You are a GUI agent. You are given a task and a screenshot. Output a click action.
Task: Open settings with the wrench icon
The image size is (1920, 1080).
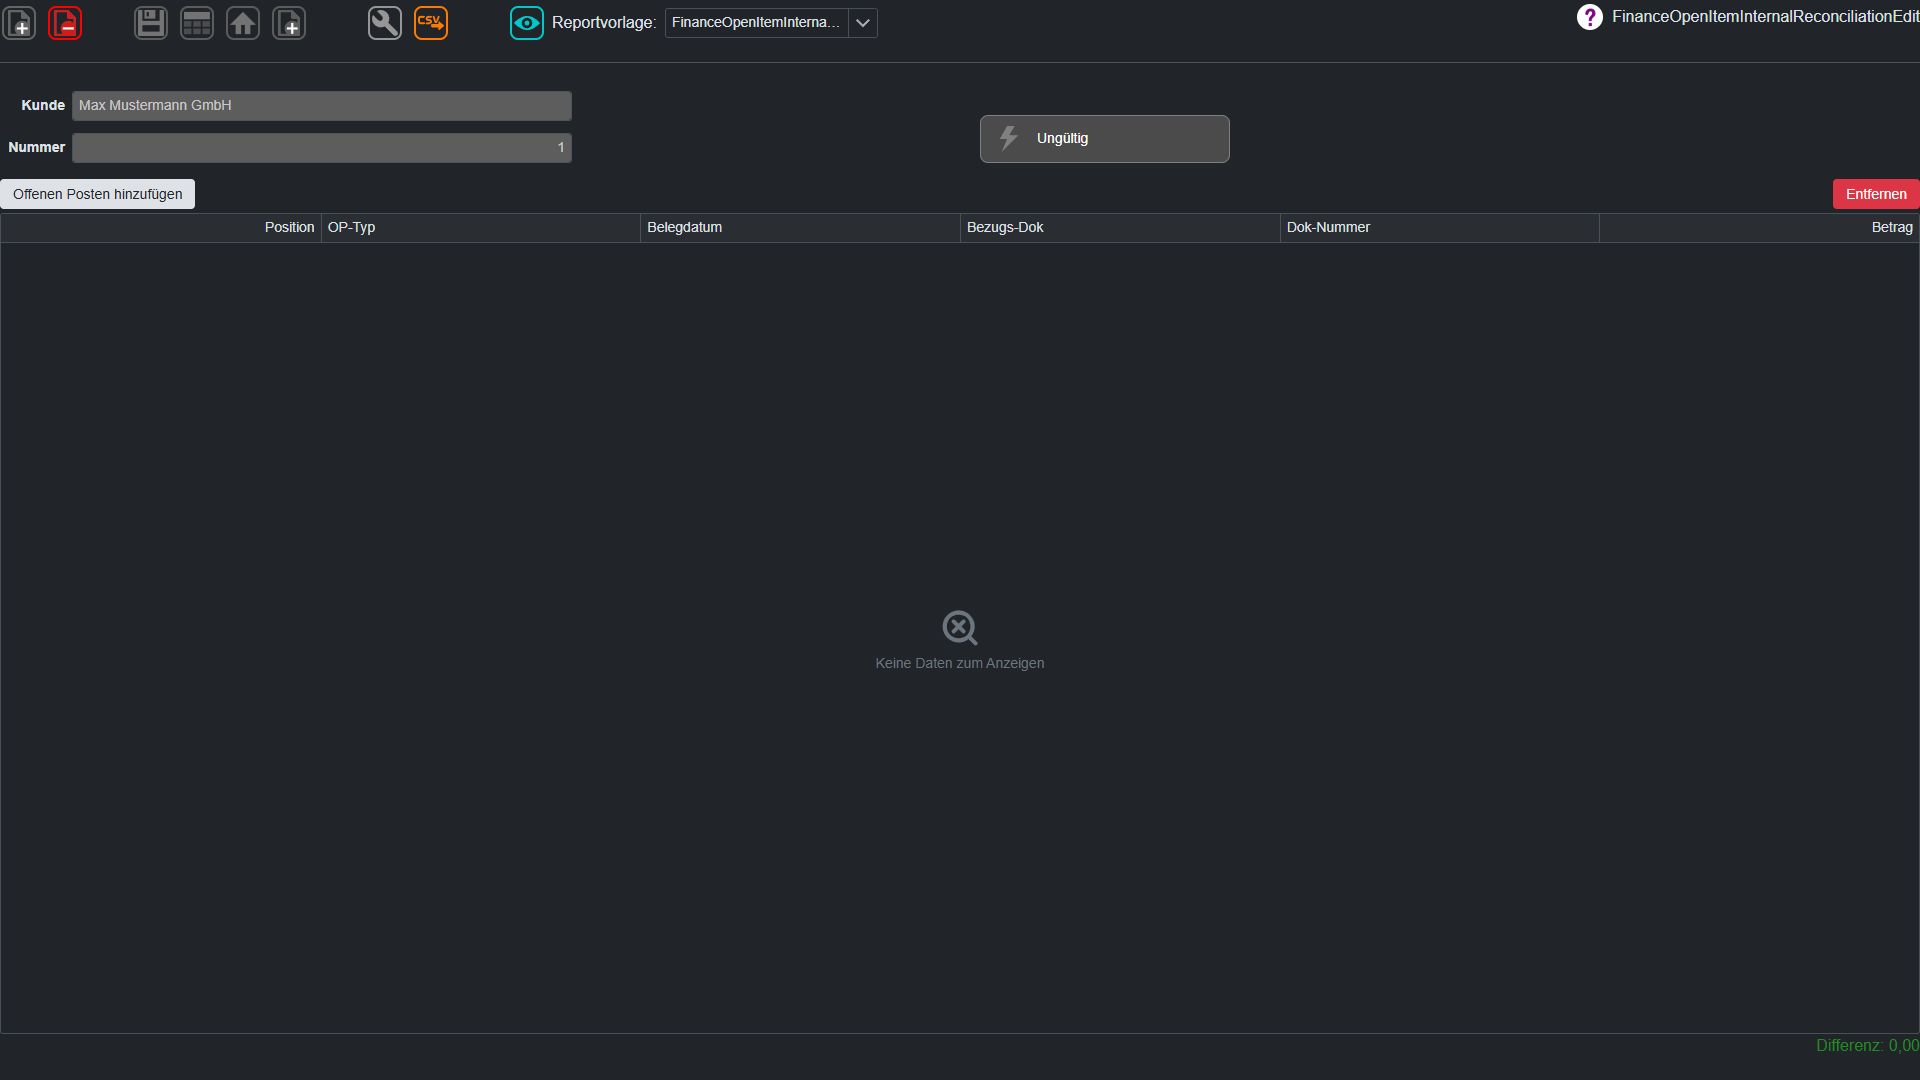[x=385, y=23]
